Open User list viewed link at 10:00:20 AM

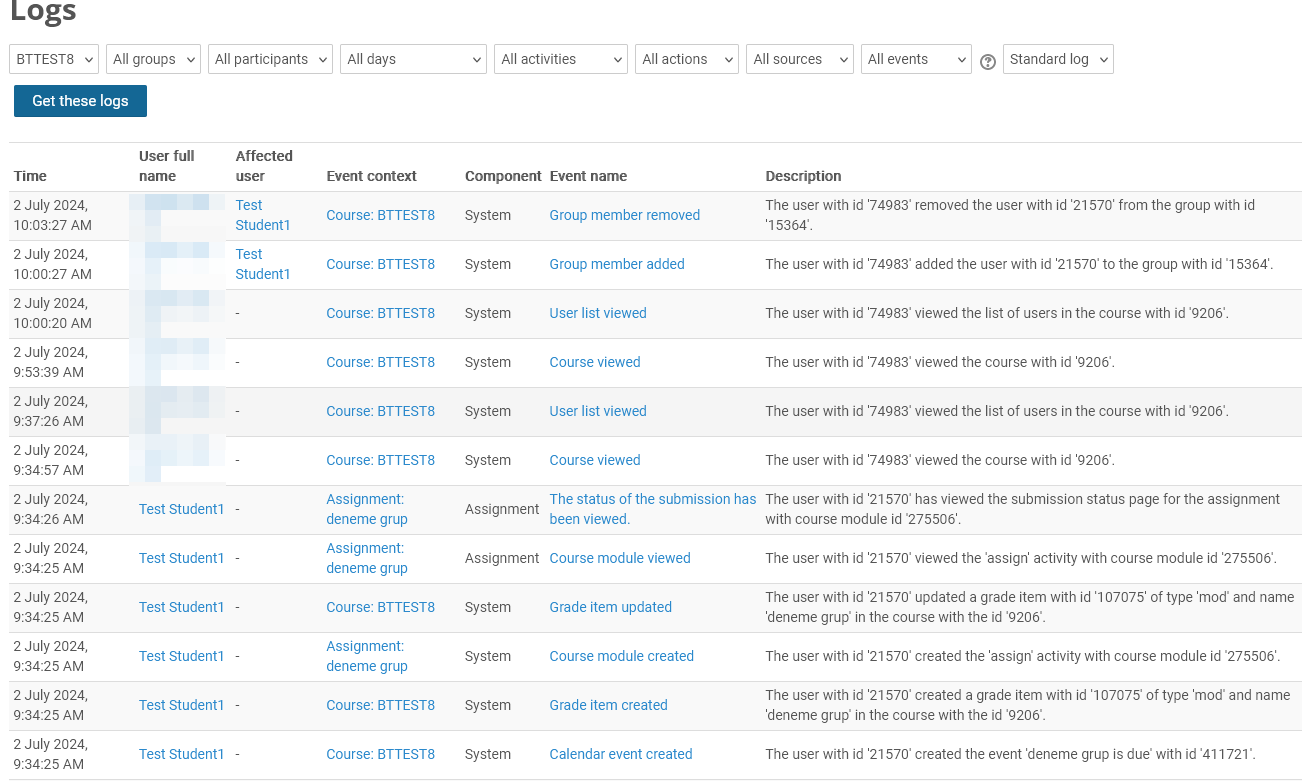598,313
